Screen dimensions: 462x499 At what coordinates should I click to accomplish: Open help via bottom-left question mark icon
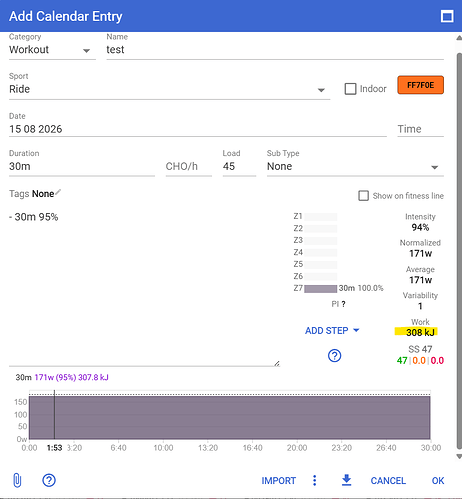[49, 480]
